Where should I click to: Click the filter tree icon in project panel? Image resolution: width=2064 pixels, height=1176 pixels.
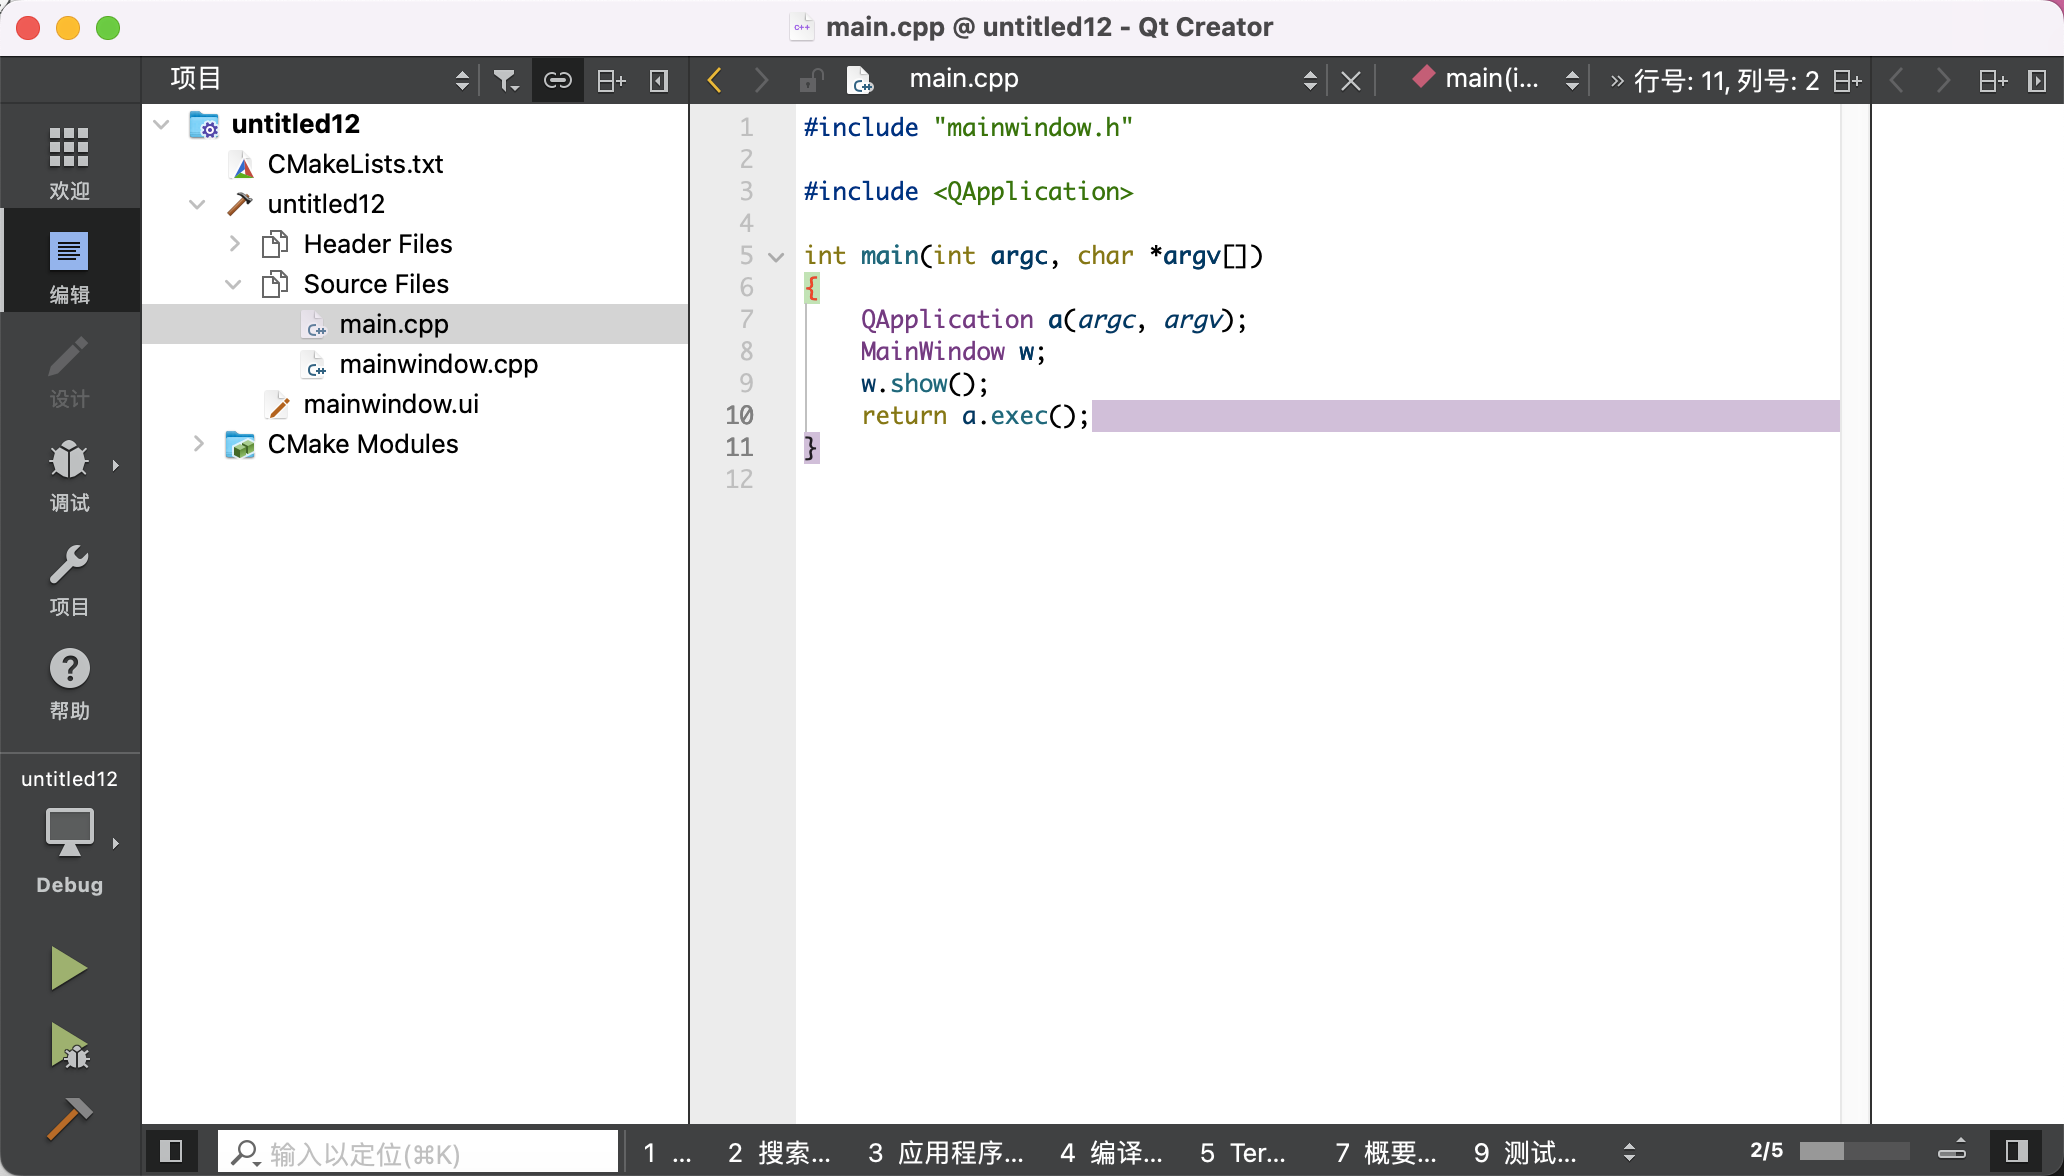[506, 80]
